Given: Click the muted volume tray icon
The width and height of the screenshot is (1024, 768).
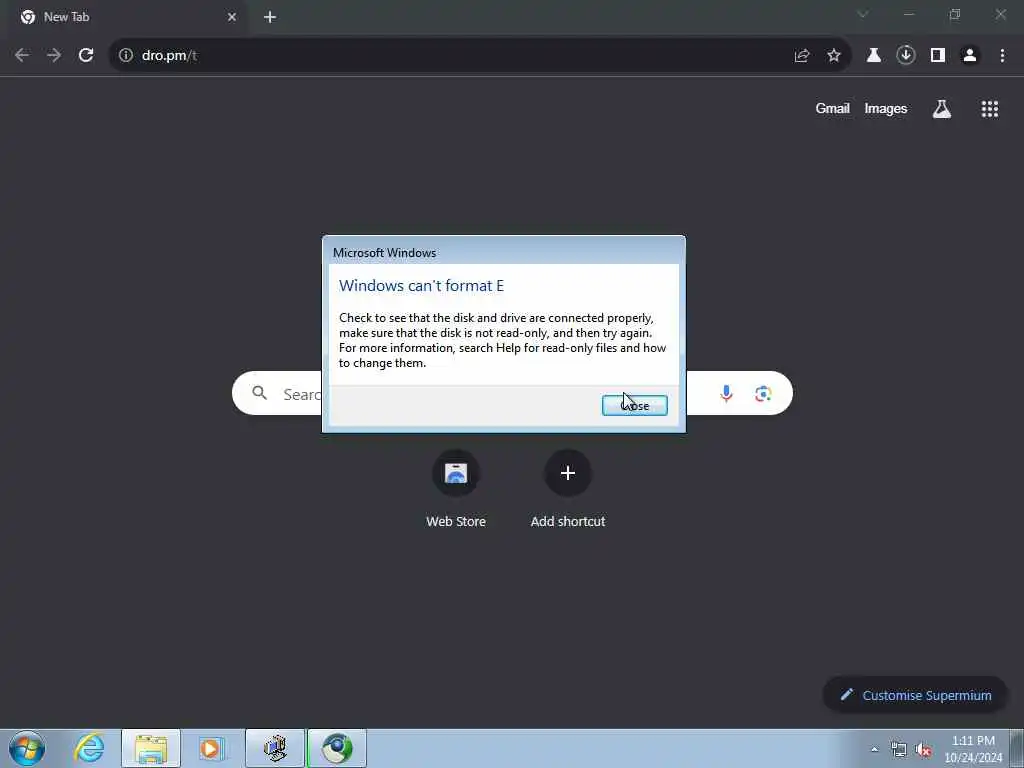Looking at the screenshot, I should tap(923, 749).
